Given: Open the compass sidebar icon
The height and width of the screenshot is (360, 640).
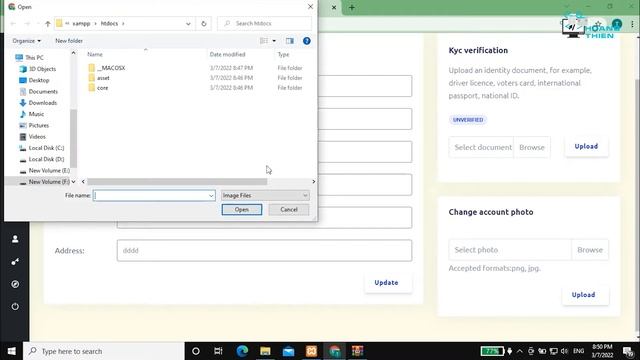Looking at the screenshot, I should pyautogui.click(x=15, y=284).
